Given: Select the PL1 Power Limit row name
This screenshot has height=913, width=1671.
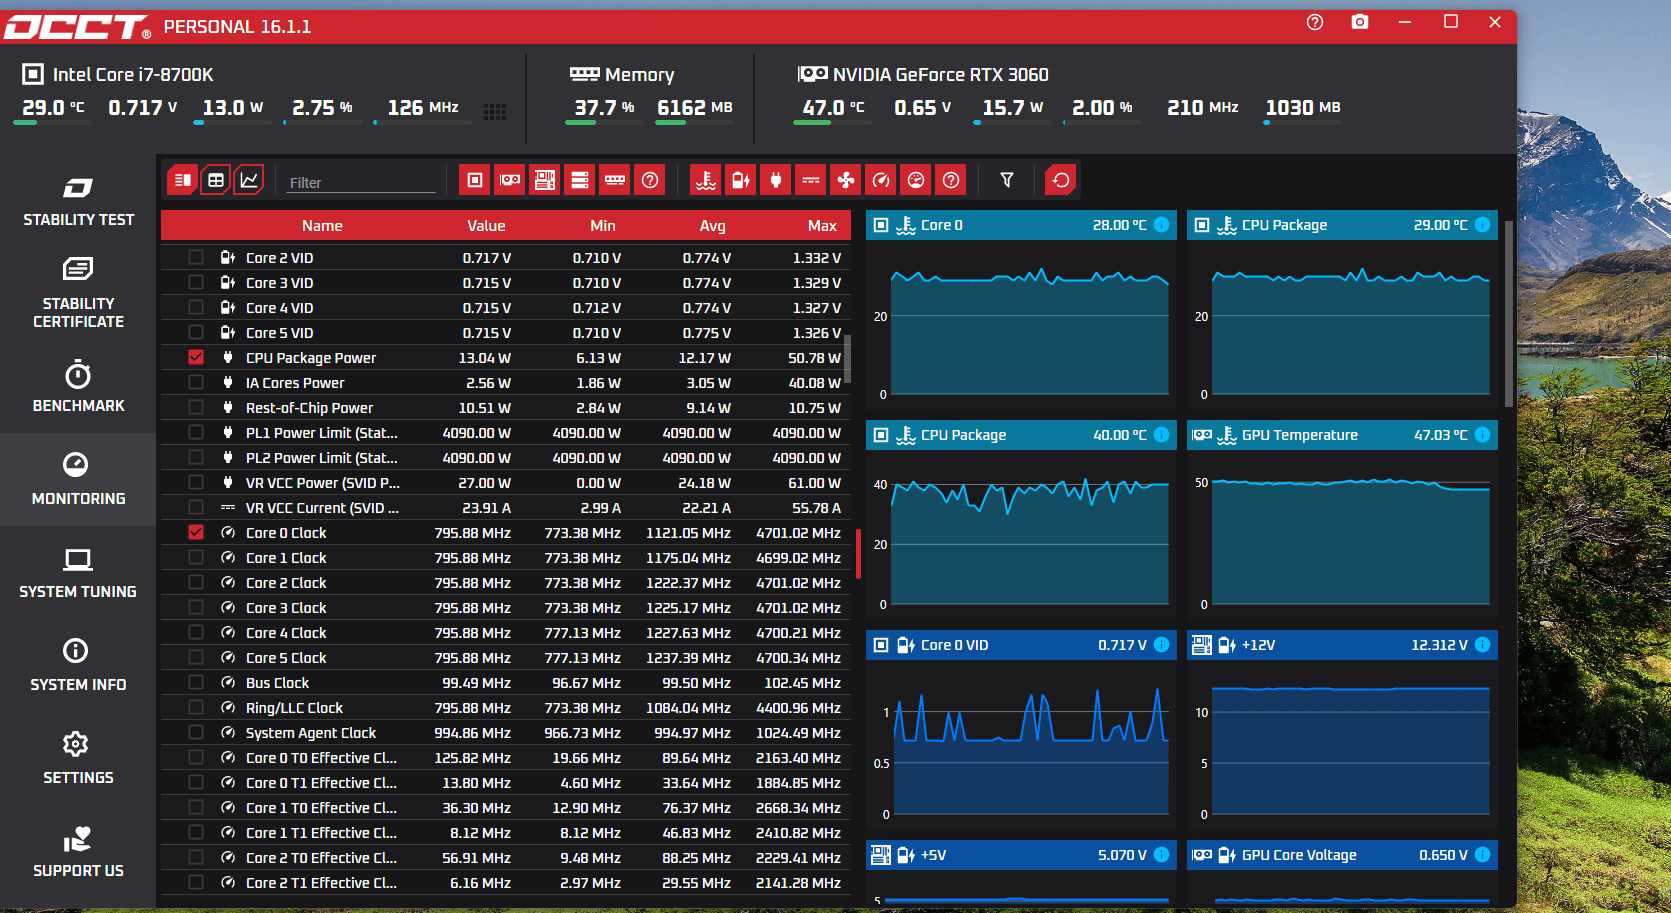Looking at the screenshot, I should pos(322,432).
